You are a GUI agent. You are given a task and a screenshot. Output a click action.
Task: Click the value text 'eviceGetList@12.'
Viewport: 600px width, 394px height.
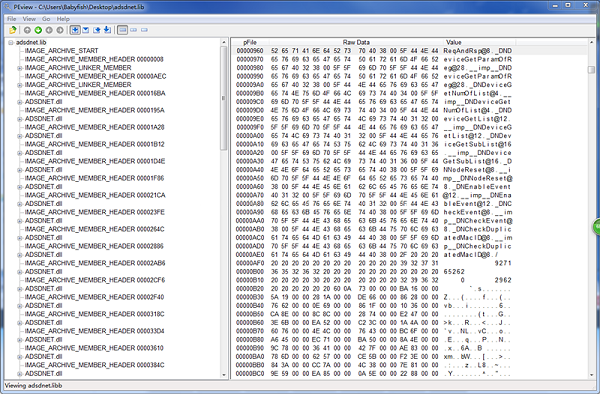[476, 119]
